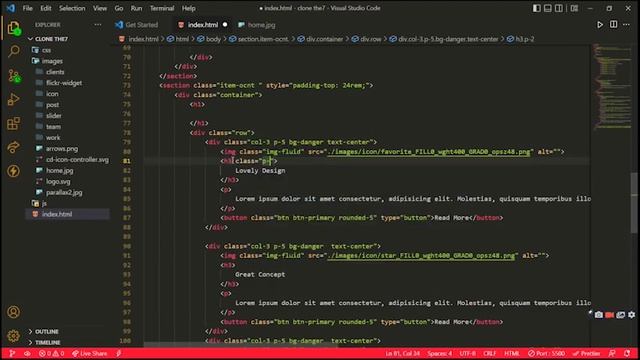Image resolution: width=640 pixels, height=360 pixels.
Task: Open logo.svg in explorer
Action: click(x=58, y=181)
